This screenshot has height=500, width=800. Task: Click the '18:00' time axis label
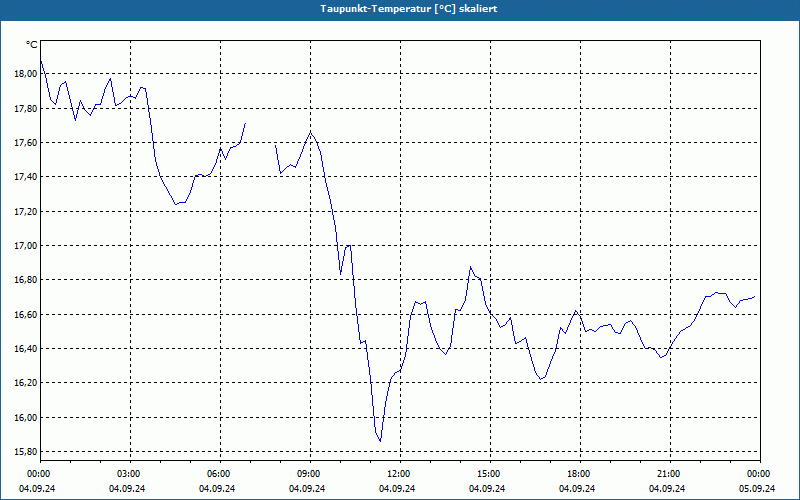pos(580,474)
